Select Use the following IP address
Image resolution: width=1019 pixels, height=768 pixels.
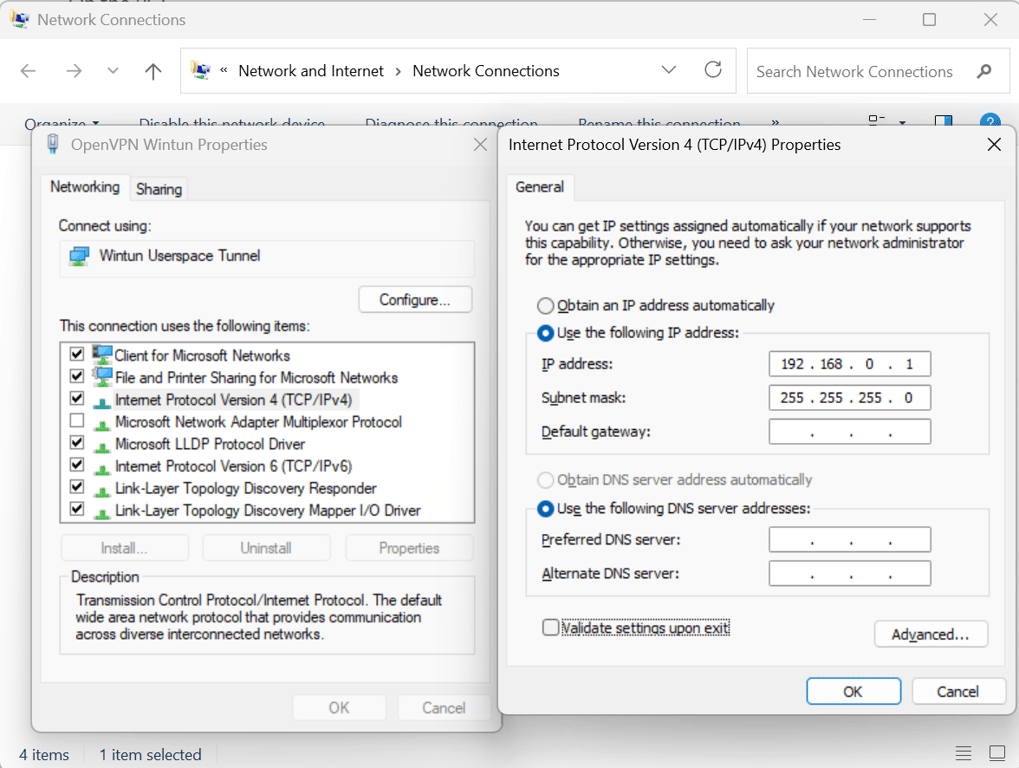(x=545, y=333)
